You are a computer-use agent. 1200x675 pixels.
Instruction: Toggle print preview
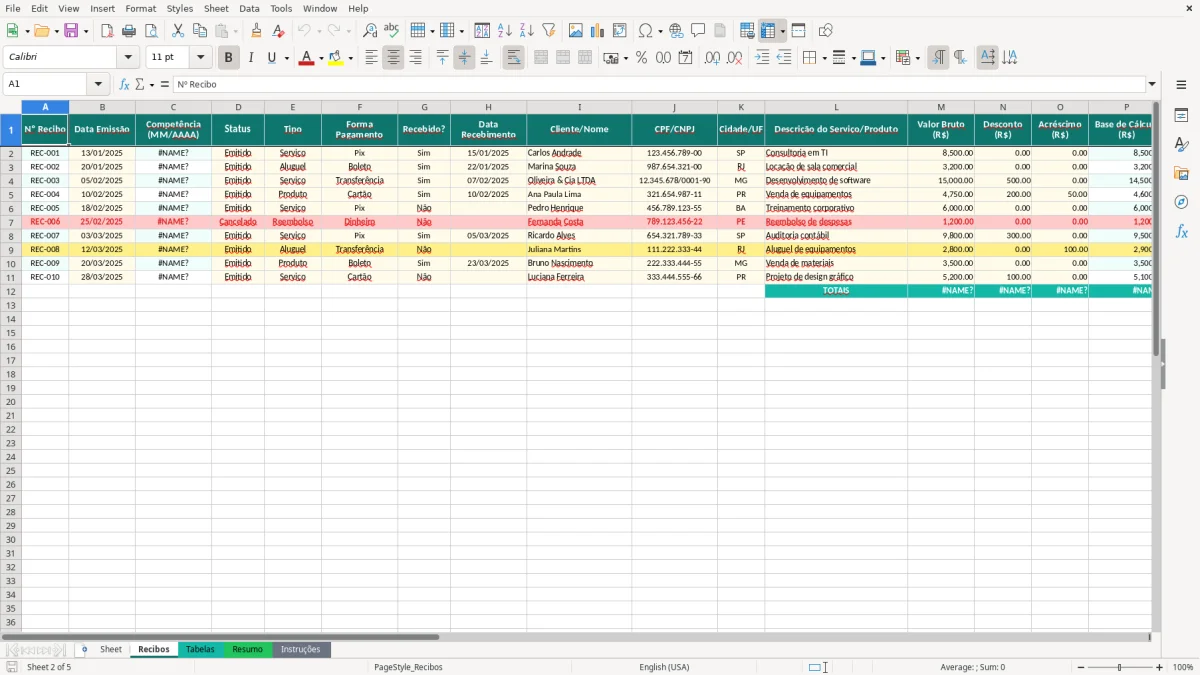pos(150,31)
